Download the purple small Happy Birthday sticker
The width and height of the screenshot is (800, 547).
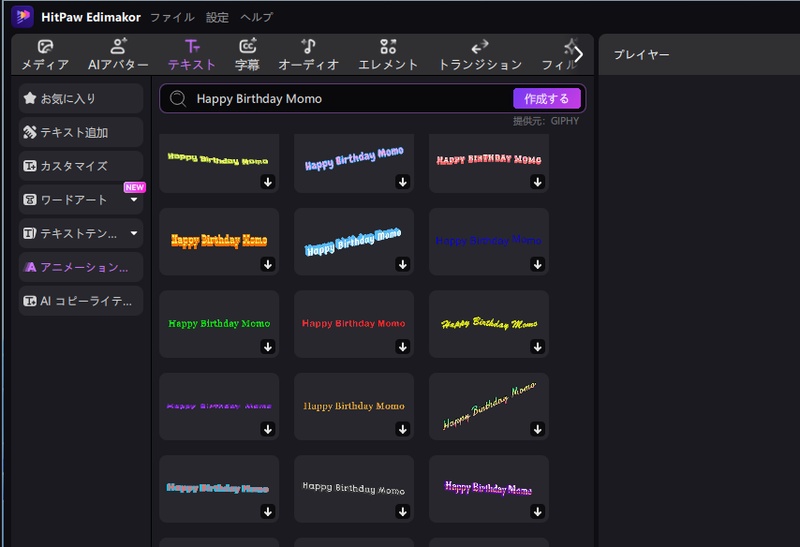(268, 429)
